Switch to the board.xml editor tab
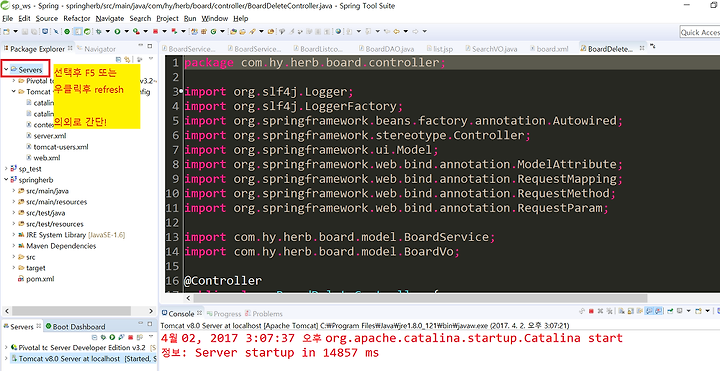This screenshot has height=371, width=720. [x=548, y=49]
